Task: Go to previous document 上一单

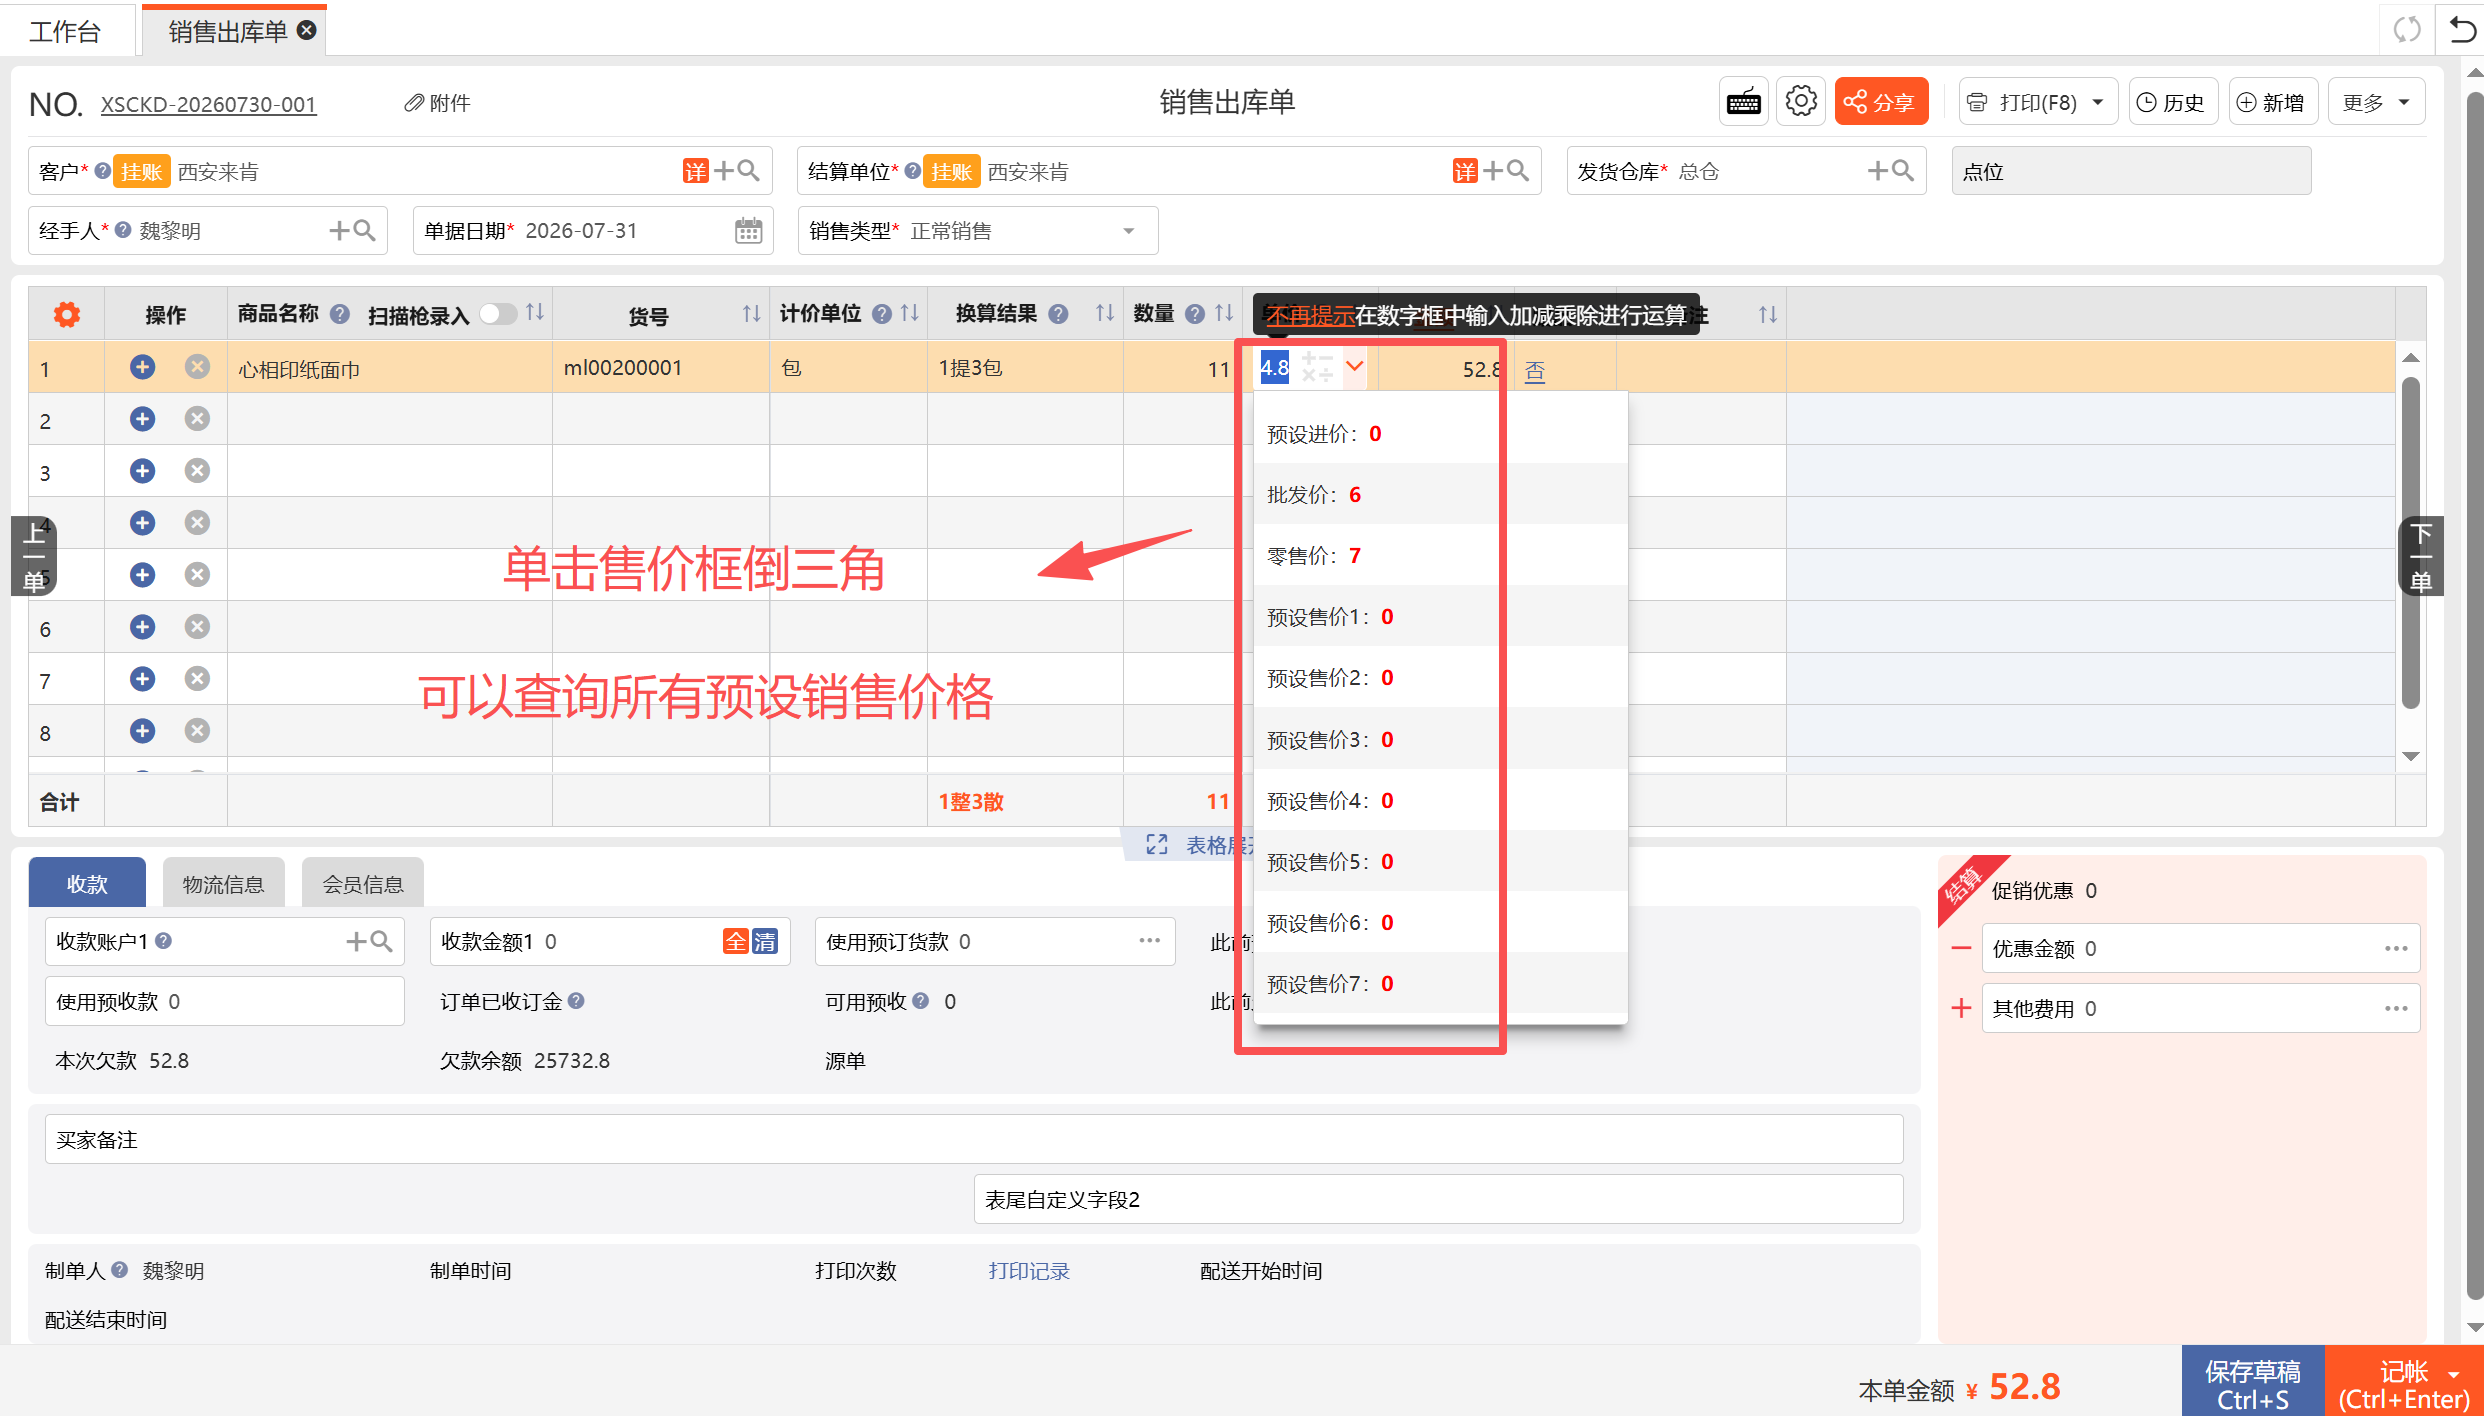Action: tap(33, 556)
